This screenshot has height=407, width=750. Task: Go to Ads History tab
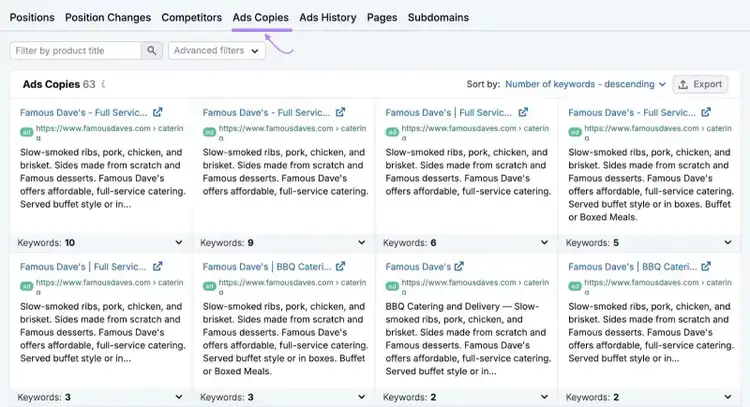328,17
